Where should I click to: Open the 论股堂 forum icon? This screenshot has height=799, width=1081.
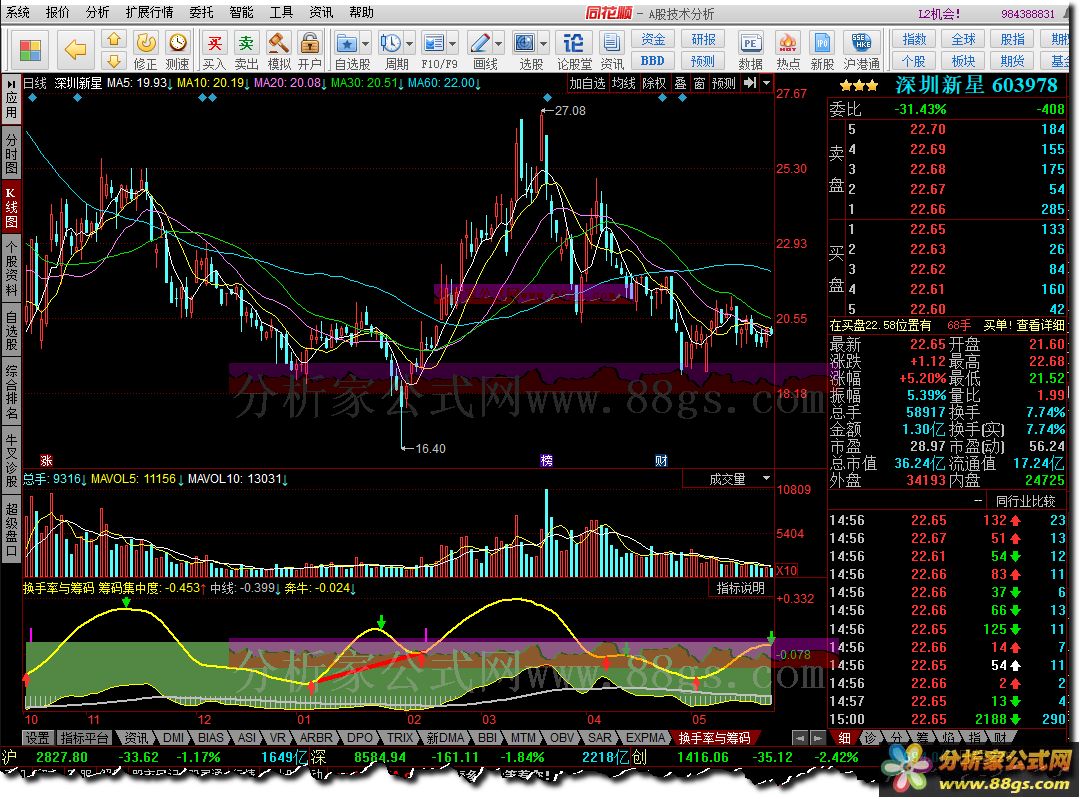574,43
